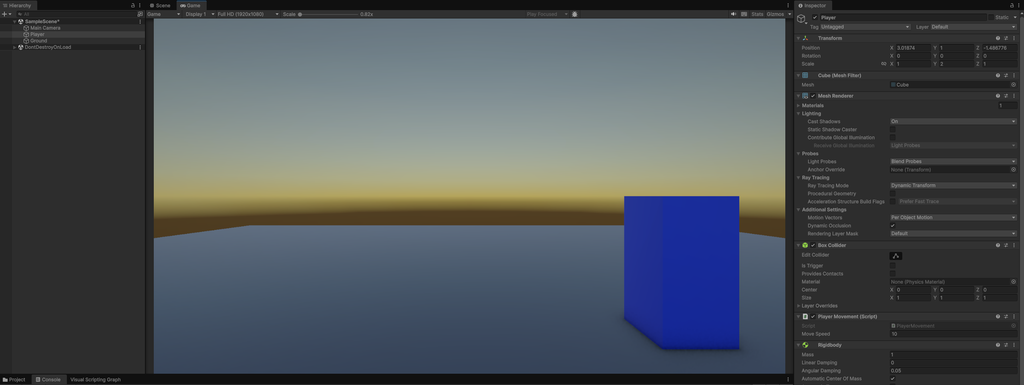Image resolution: width=1024 pixels, height=385 pixels.
Task: Open the Cast Shadows dropdown
Action: pos(953,121)
